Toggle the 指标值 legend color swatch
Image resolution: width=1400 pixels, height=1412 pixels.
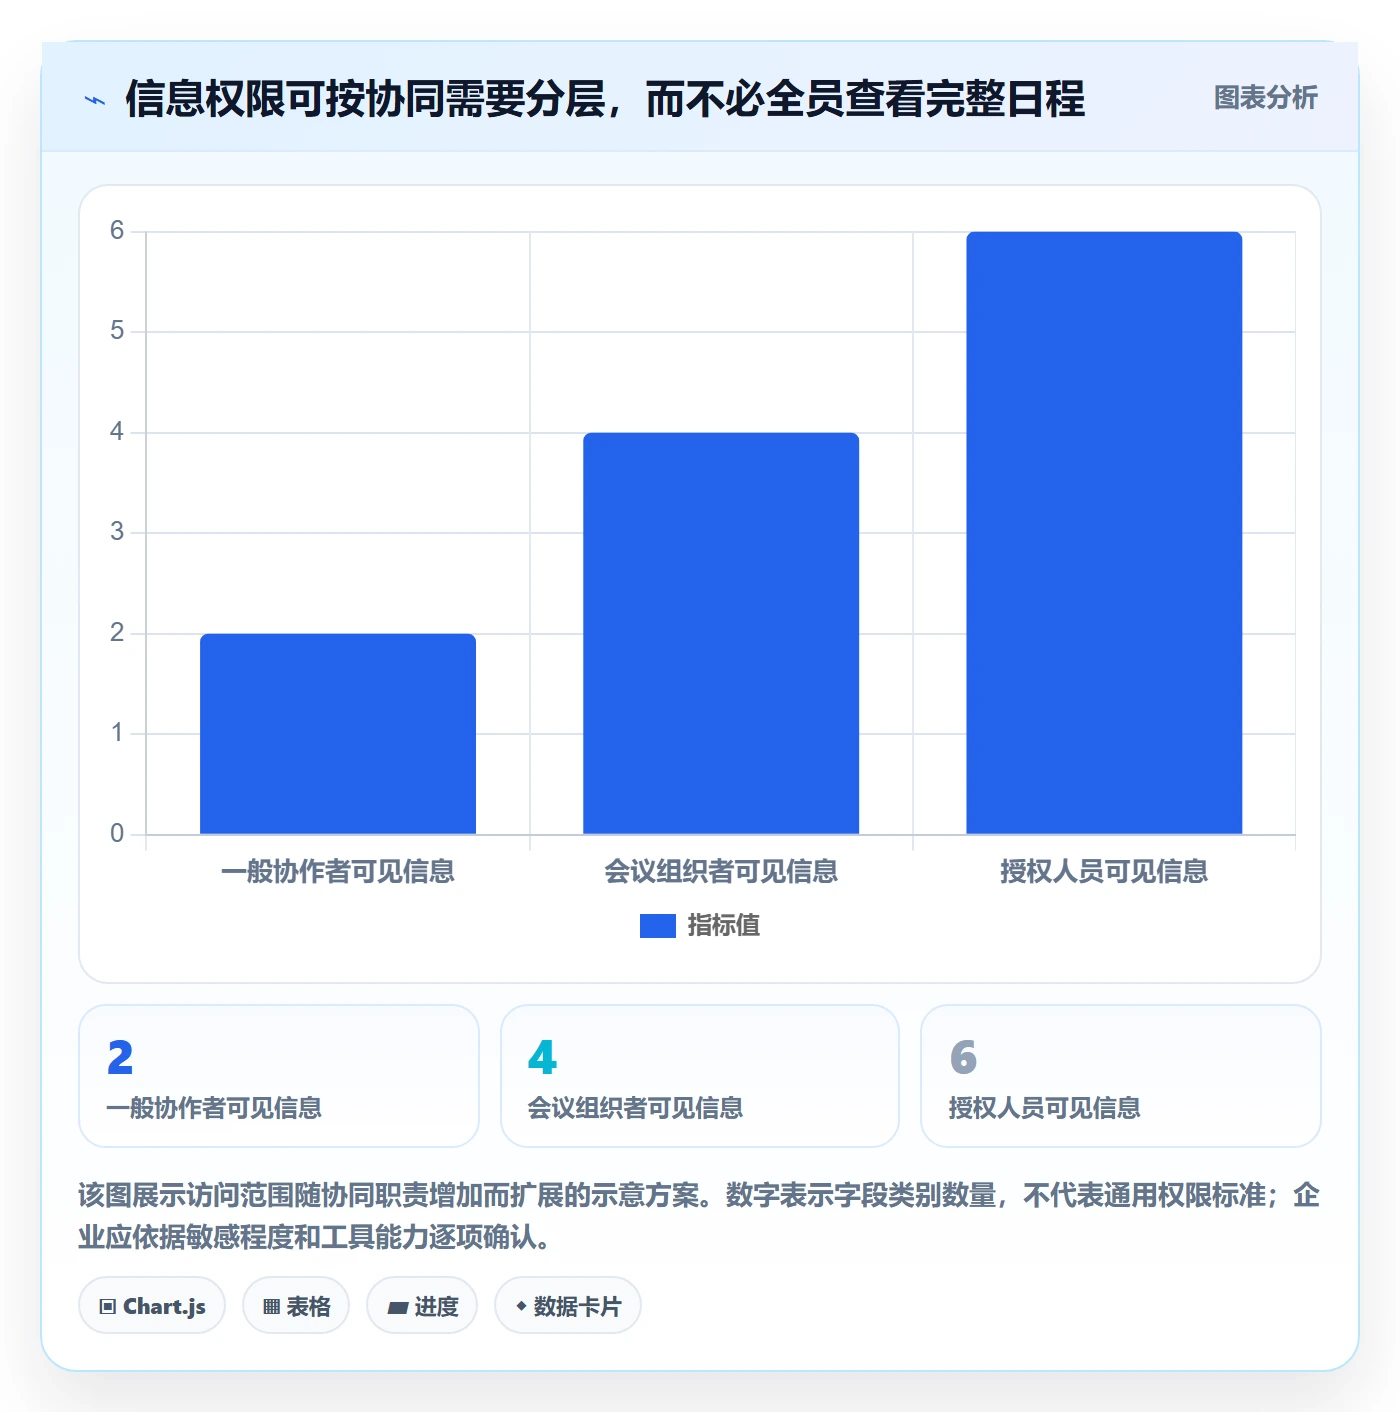657,926
